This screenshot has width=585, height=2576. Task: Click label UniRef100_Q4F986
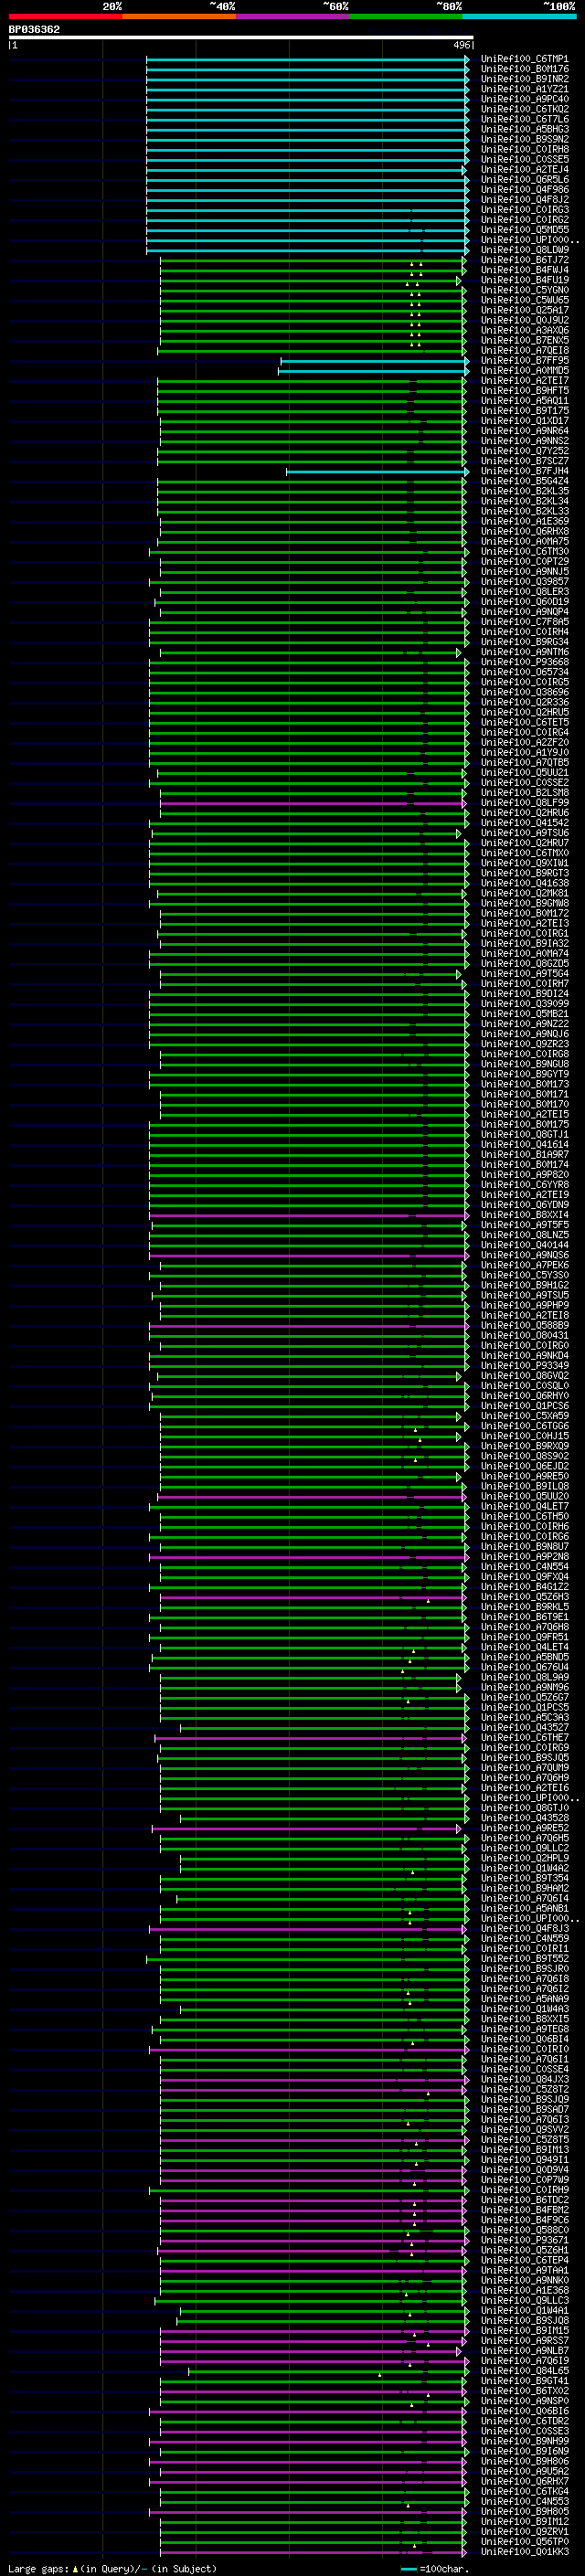coord(524,189)
